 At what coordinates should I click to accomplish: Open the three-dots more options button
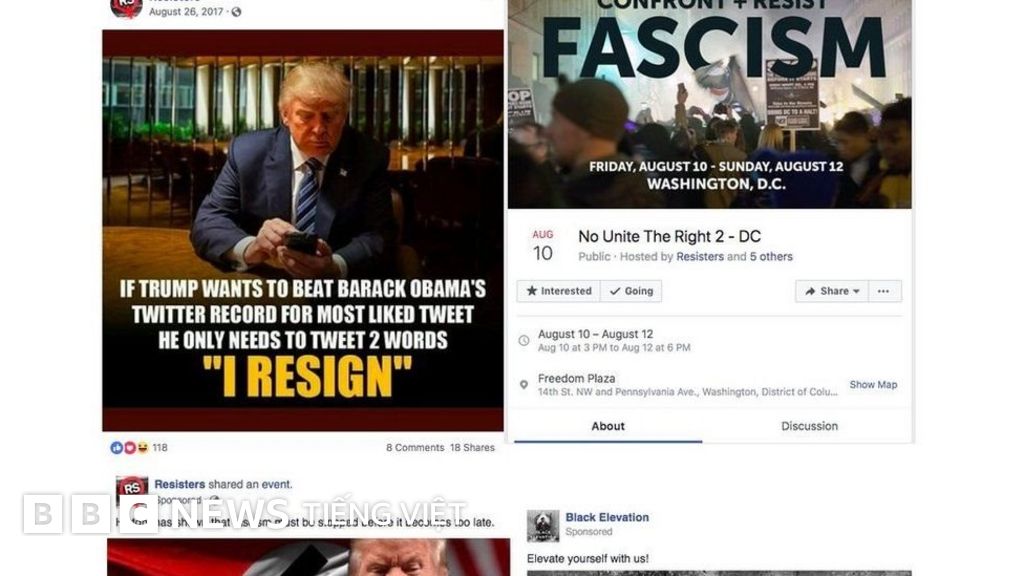coord(884,291)
